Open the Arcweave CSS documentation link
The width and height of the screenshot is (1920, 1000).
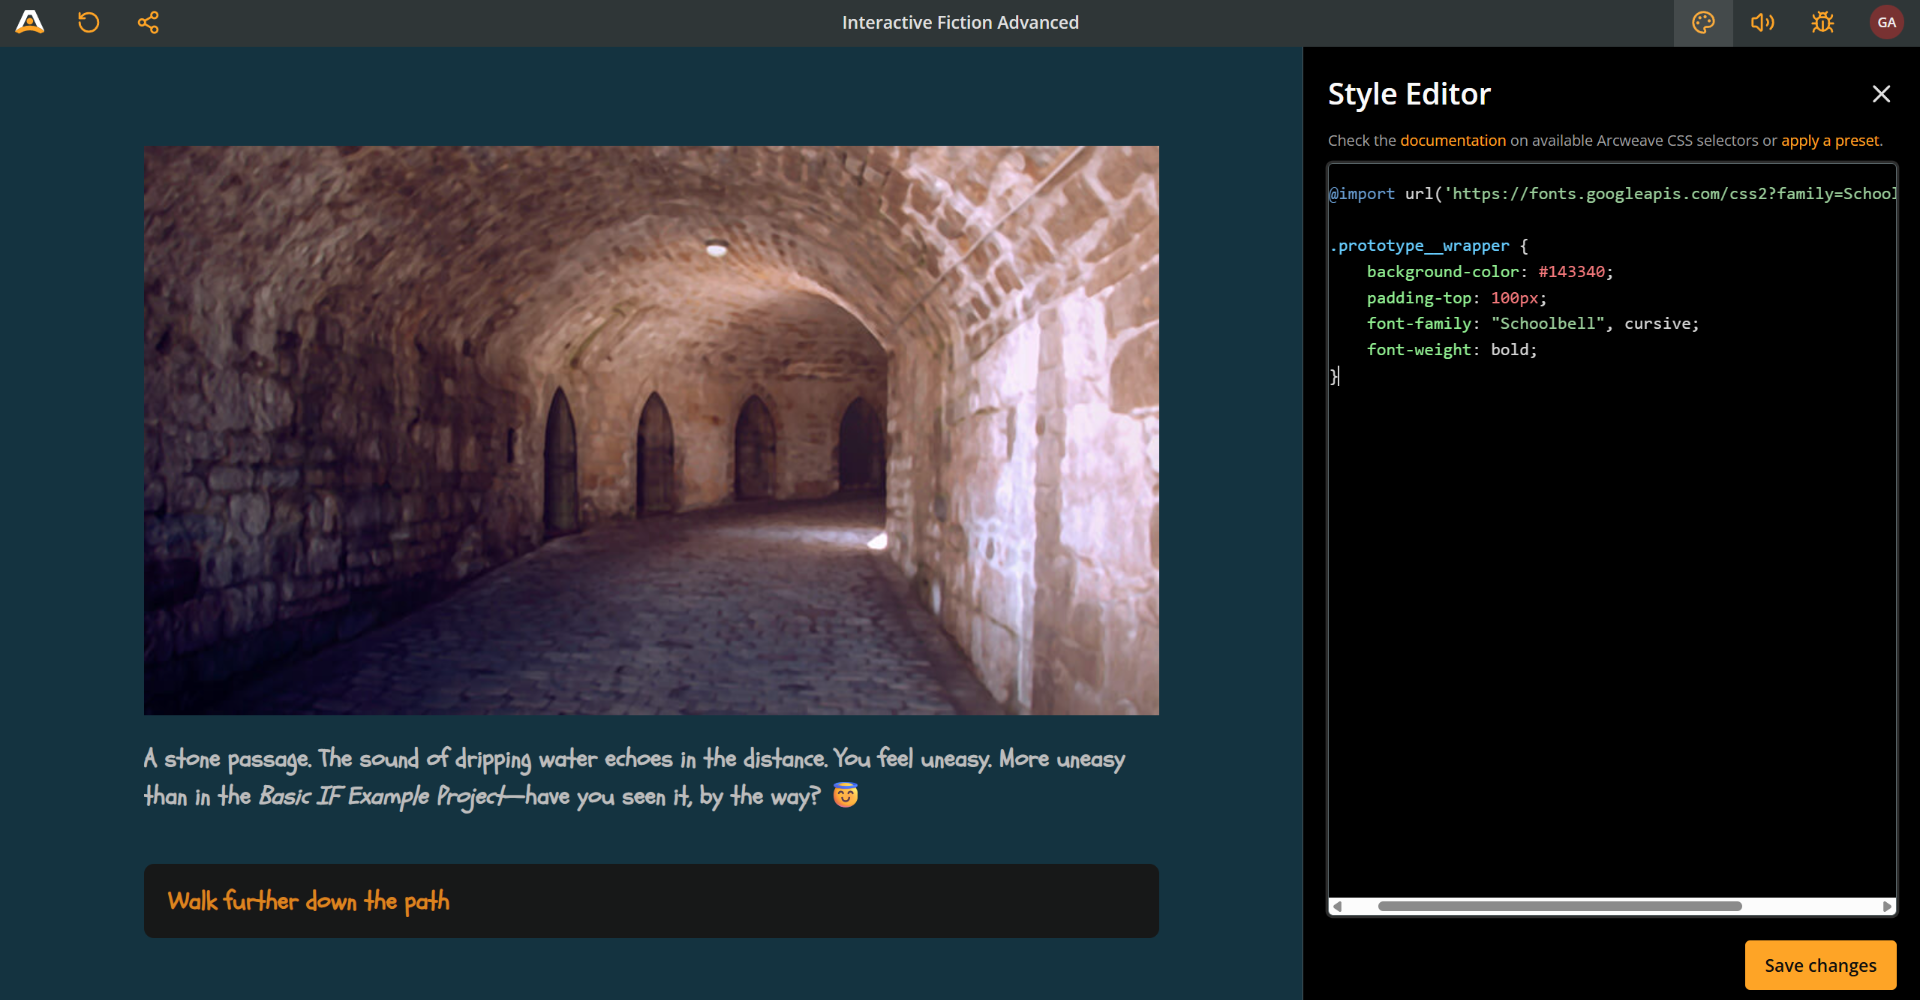1452,140
